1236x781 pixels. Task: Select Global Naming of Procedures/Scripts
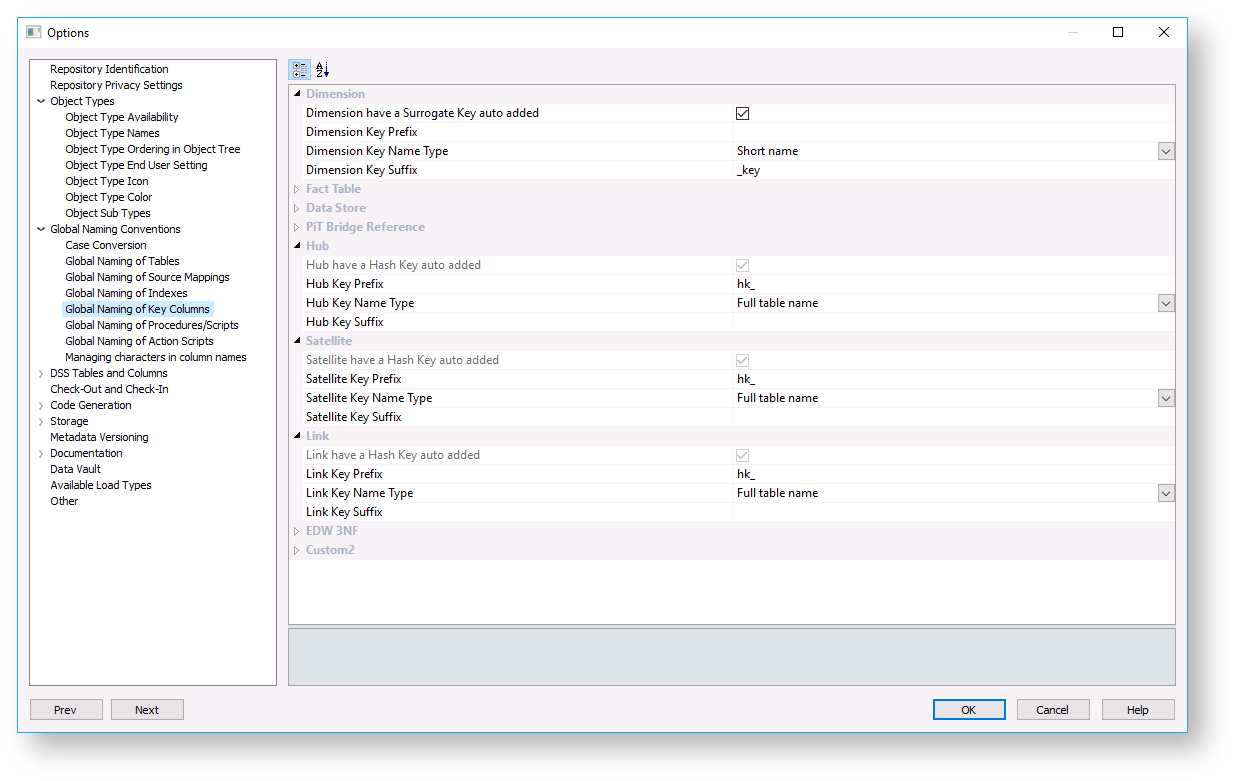click(x=152, y=325)
